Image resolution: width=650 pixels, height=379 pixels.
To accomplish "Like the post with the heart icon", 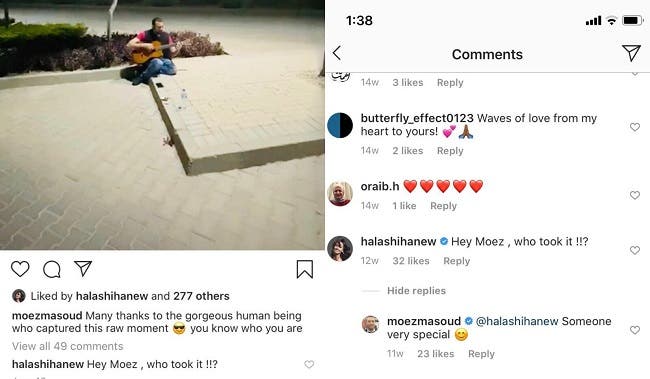I will pyautogui.click(x=20, y=269).
